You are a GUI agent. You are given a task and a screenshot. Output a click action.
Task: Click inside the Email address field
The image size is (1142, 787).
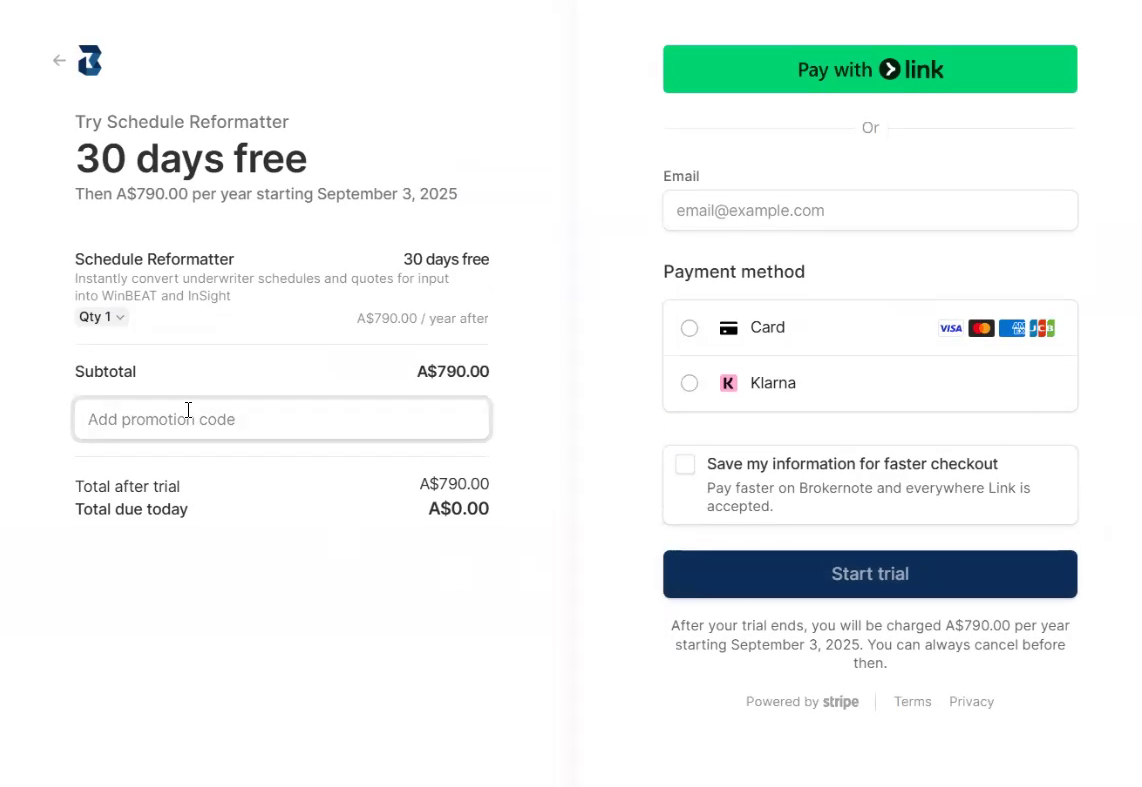(x=870, y=210)
